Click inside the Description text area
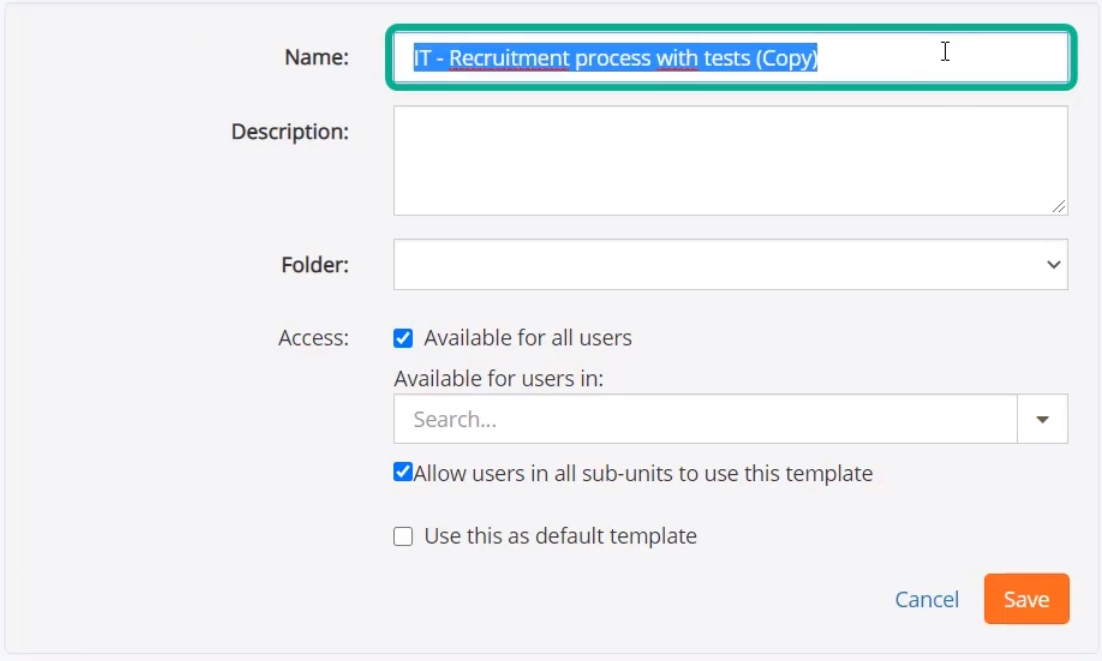The image size is (1102, 661). 730,161
